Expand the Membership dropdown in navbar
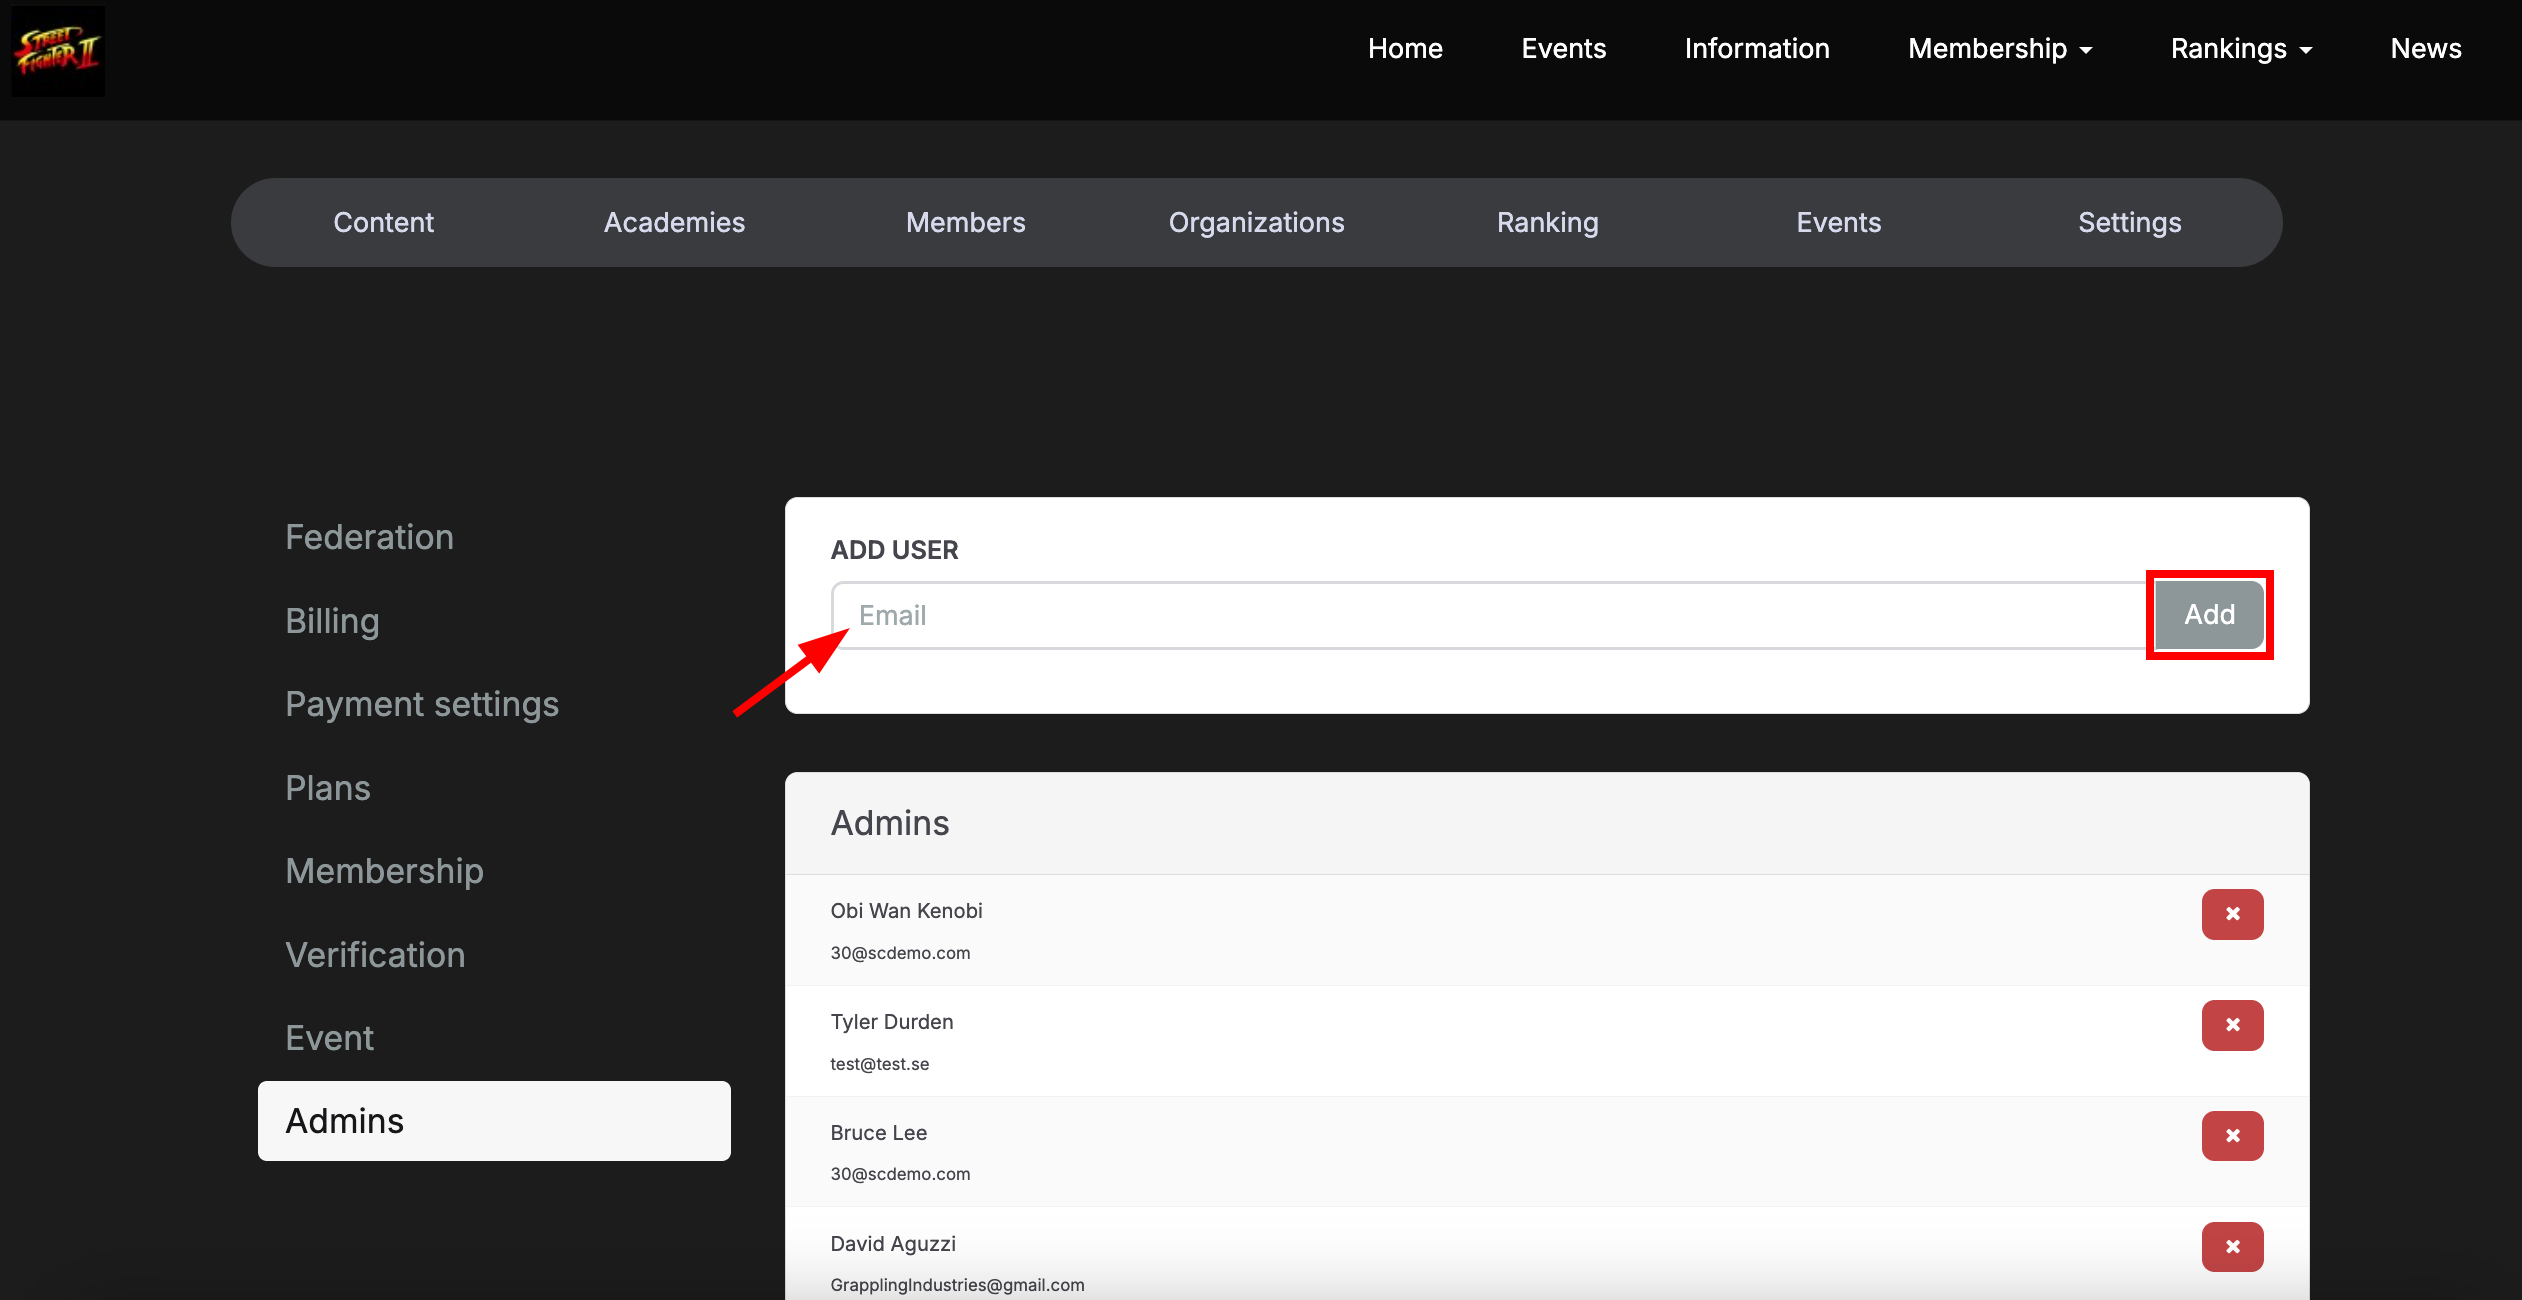2522x1300 pixels. pyautogui.click(x=2000, y=49)
